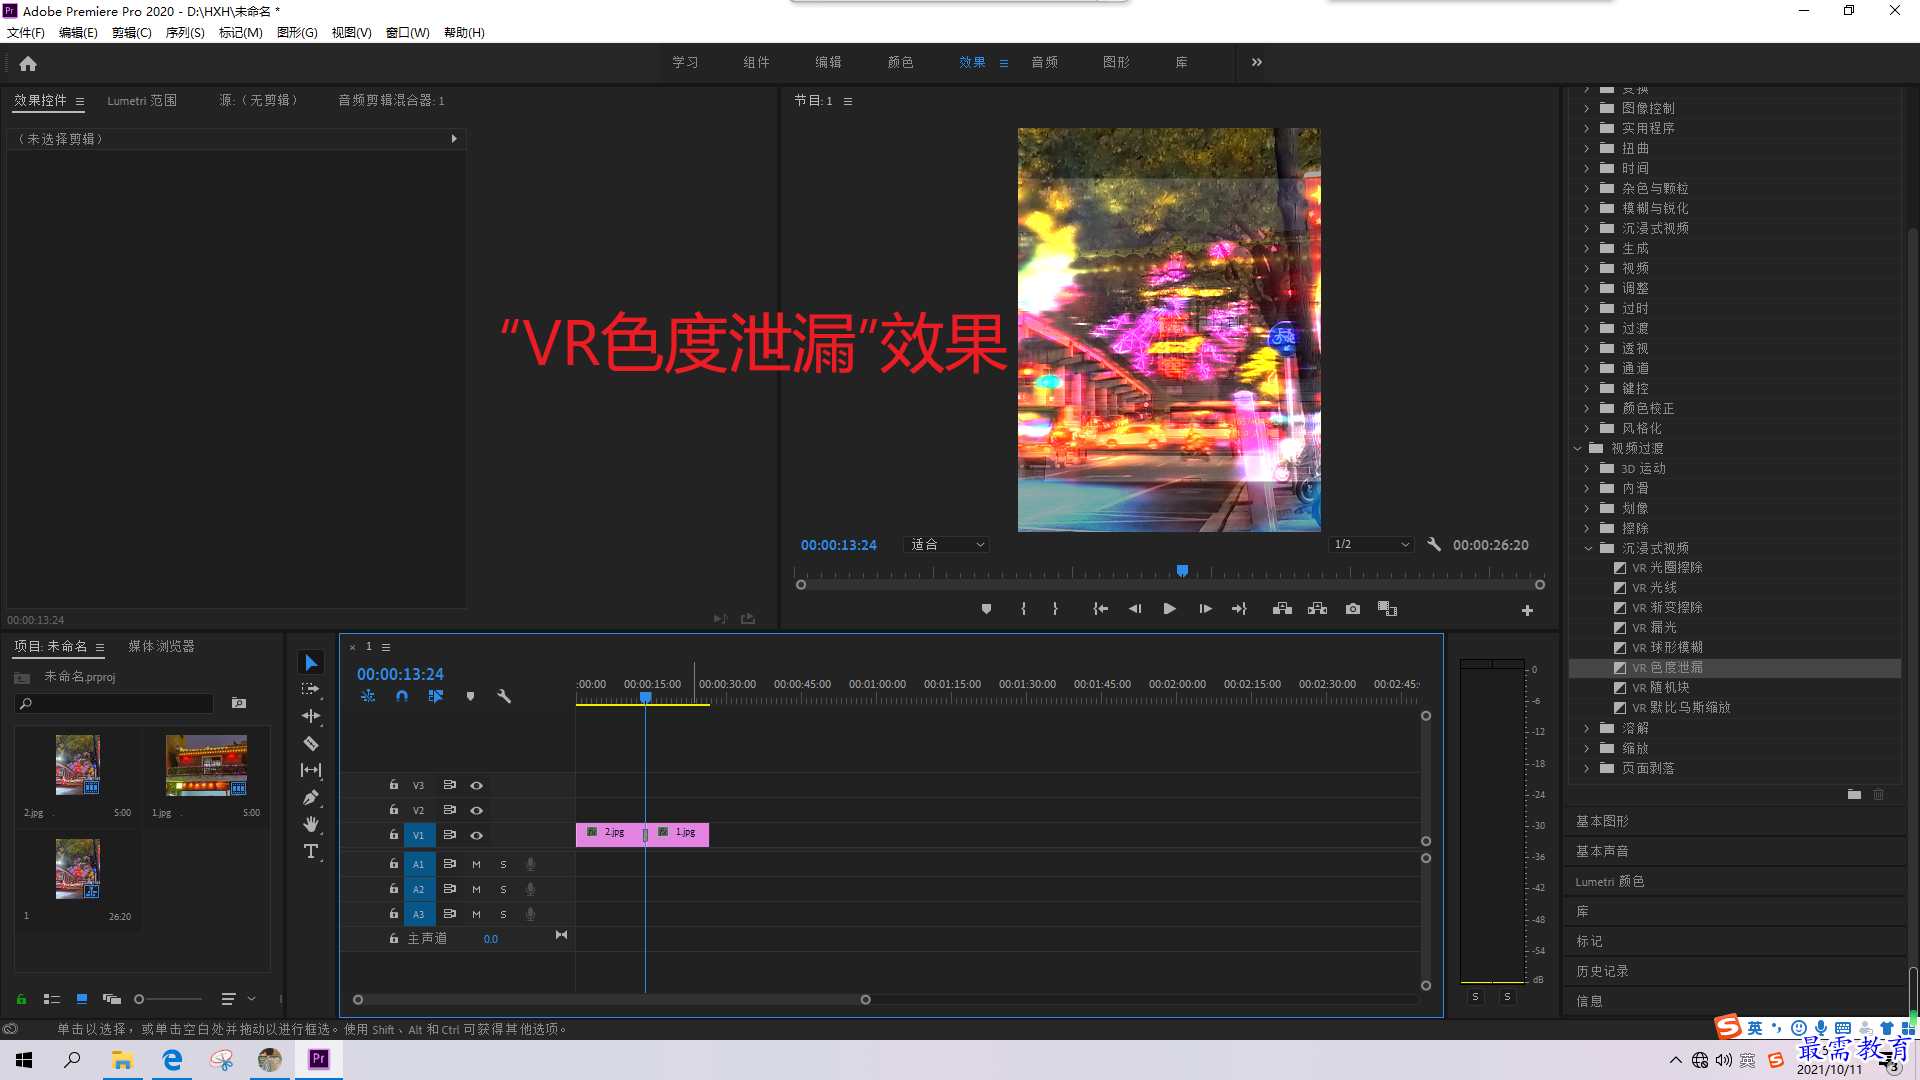Expand the 溶解 transitions folder
Screen dimensions: 1920x1080
pos(1586,728)
